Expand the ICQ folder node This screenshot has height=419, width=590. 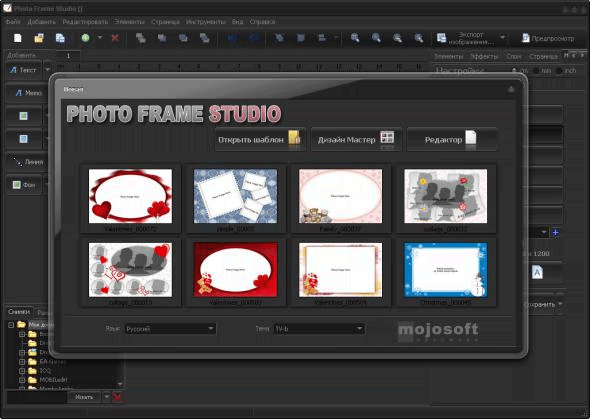pyautogui.click(x=22, y=371)
